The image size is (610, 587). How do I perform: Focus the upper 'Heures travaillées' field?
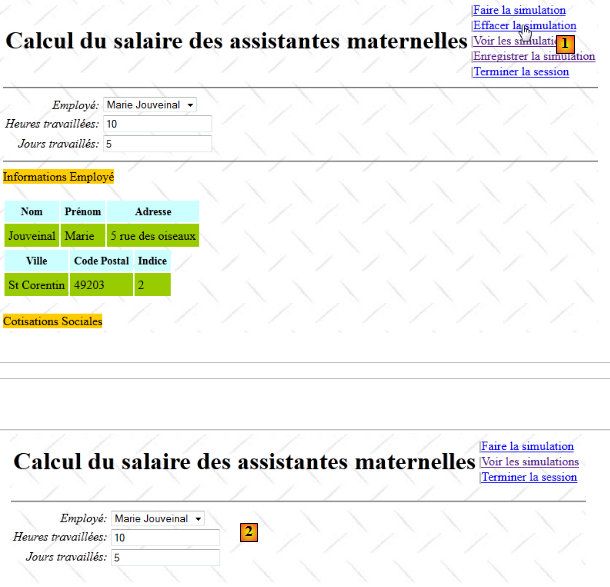point(157,124)
